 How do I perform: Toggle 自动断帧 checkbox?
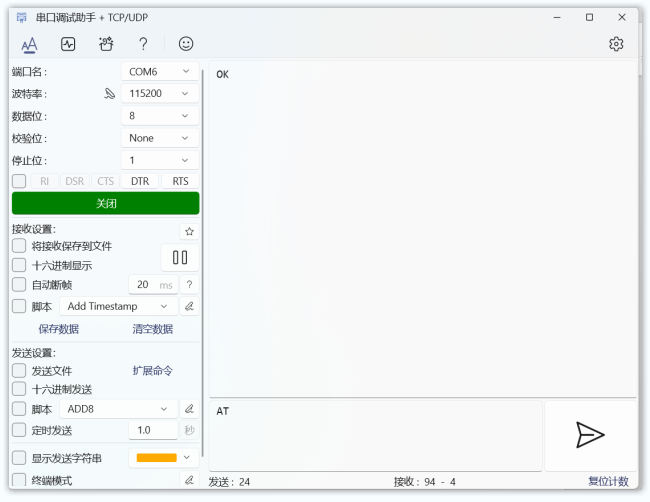[x=19, y=285]
